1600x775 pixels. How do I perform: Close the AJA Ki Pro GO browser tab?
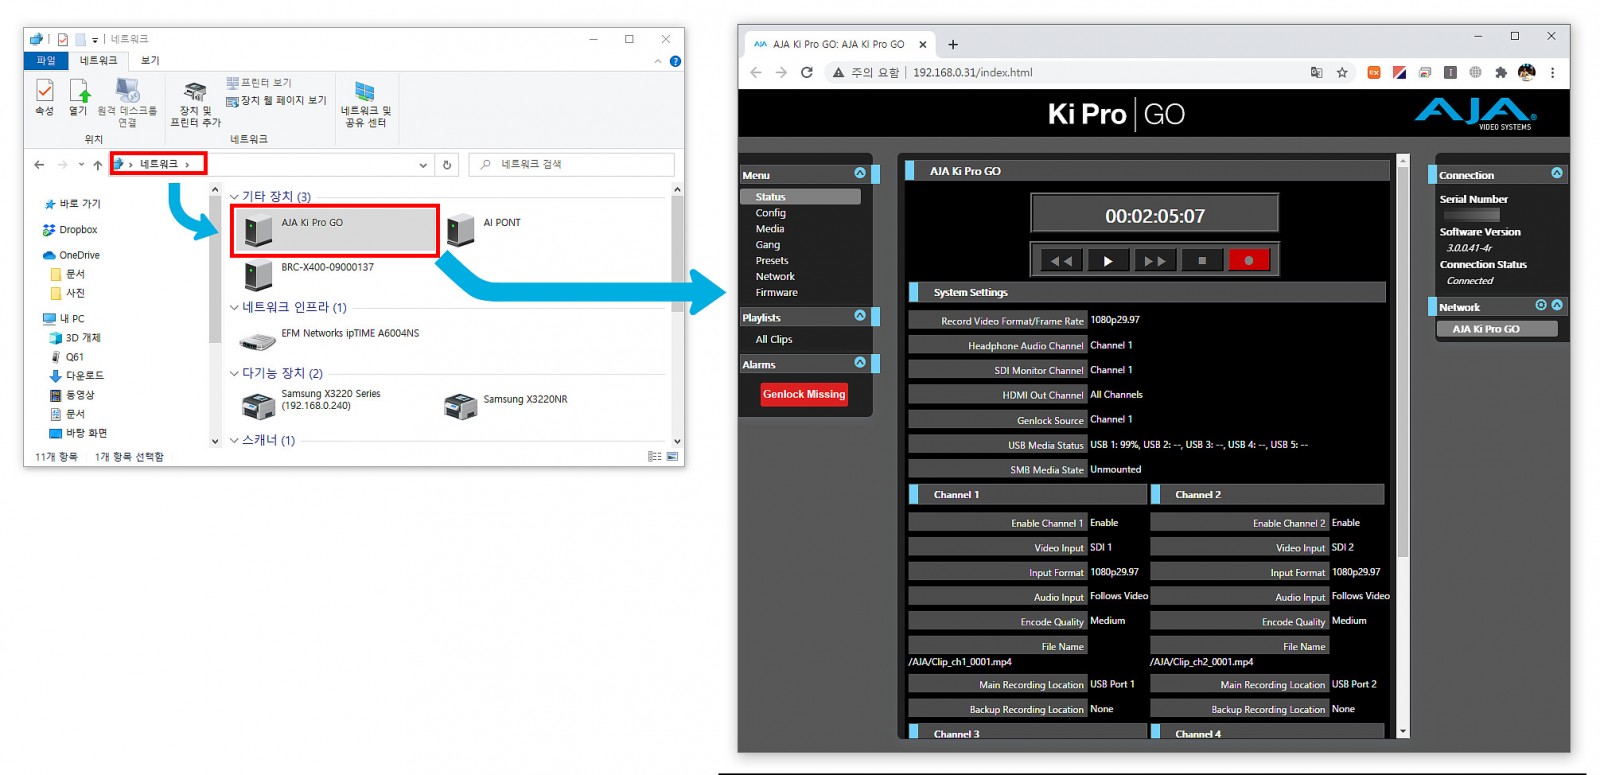(x=923, y=44)
